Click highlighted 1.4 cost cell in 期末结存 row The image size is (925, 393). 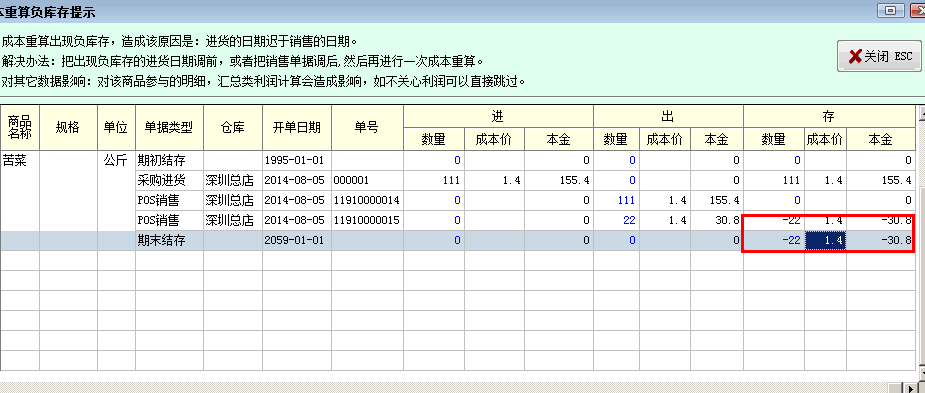pos(825,240)
